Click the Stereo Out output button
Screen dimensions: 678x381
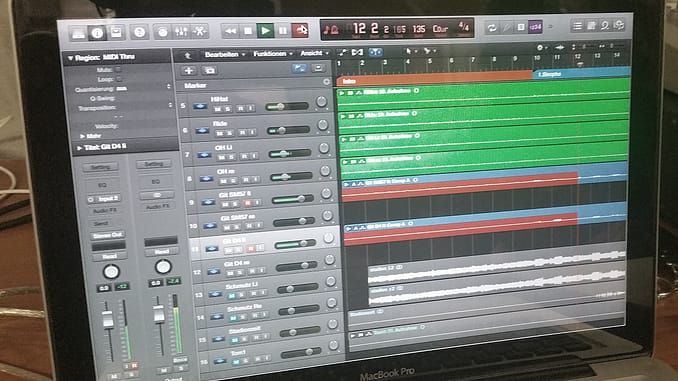pos(108,235)
